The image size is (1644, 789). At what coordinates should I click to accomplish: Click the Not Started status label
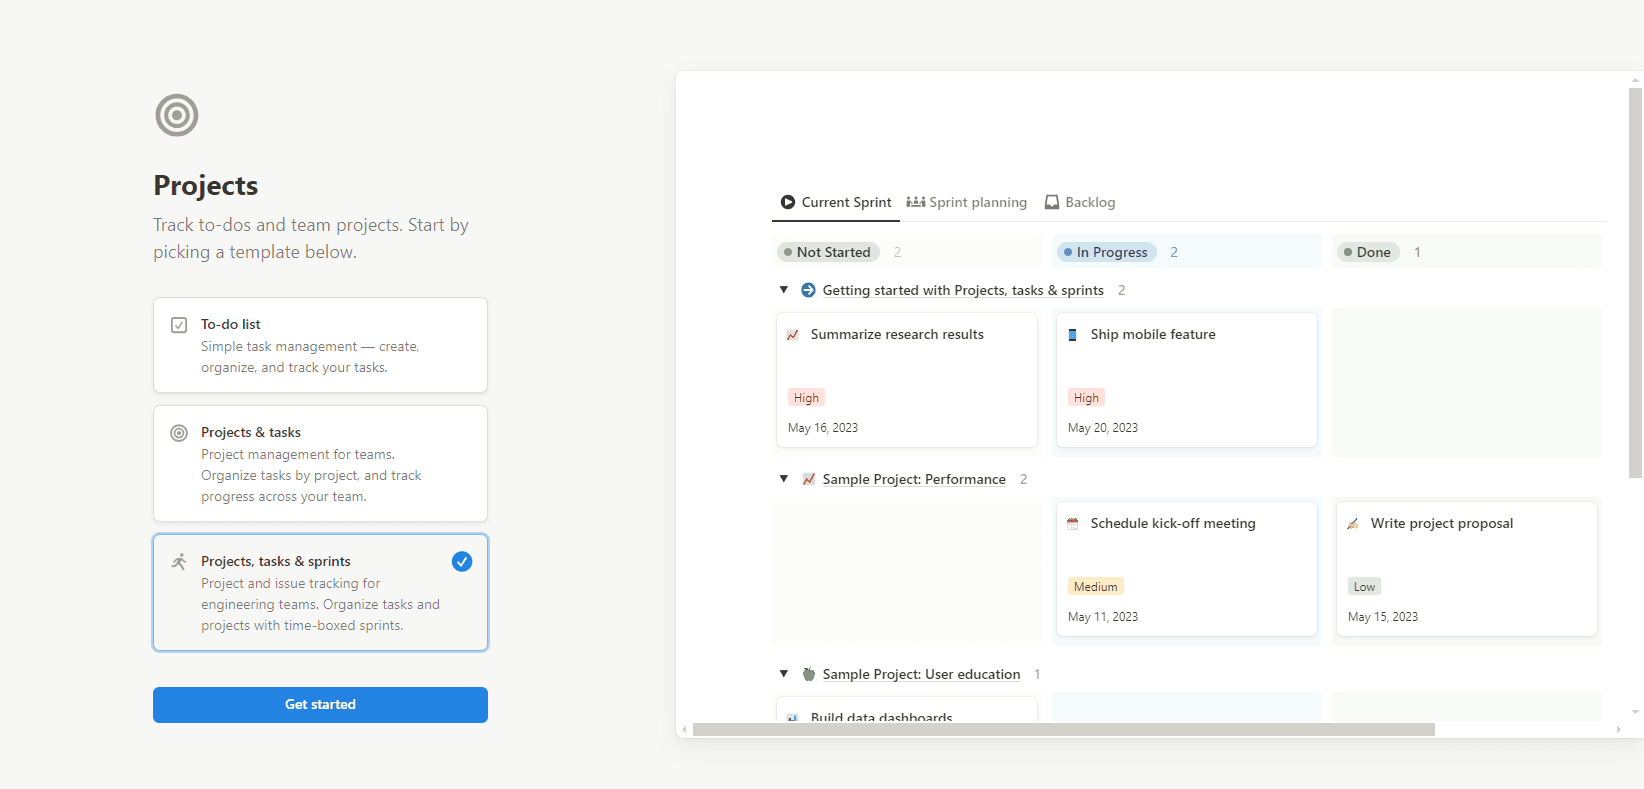pyautogui.click(x=828, y=252)
